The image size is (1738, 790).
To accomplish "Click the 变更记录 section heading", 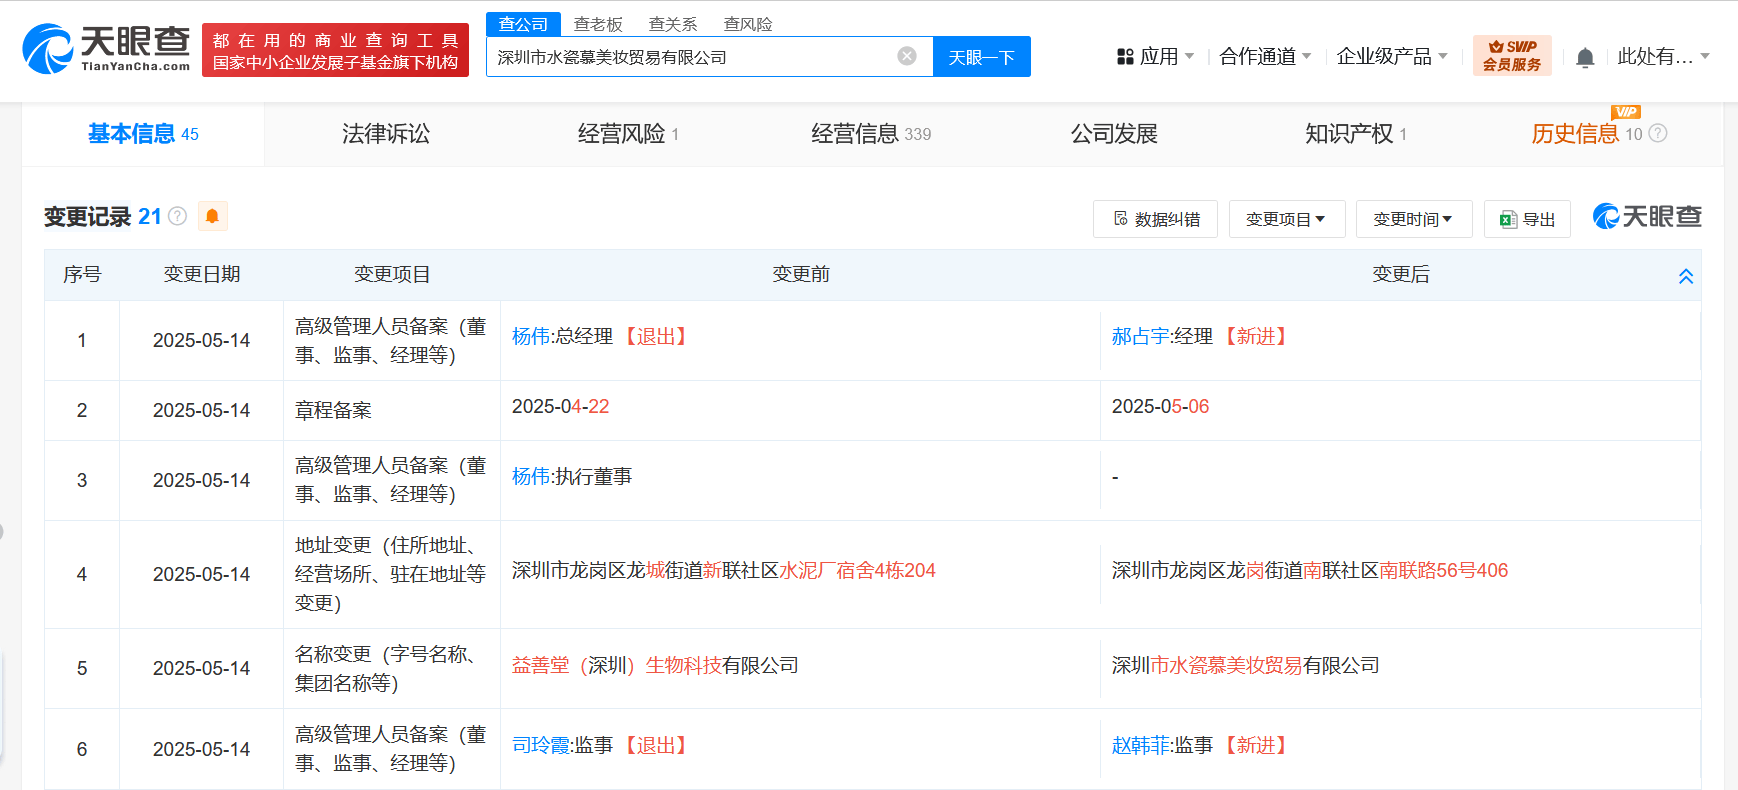I will click(x=88, y=217).
